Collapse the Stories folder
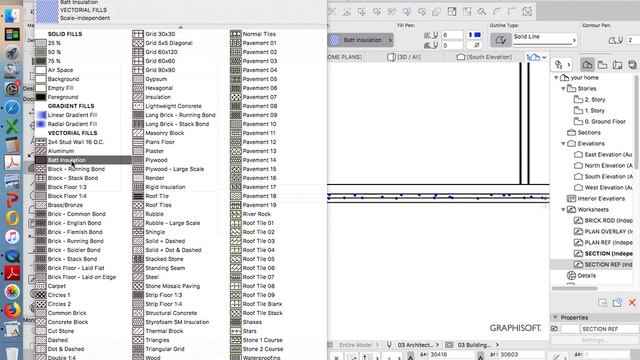 [563, 89]
